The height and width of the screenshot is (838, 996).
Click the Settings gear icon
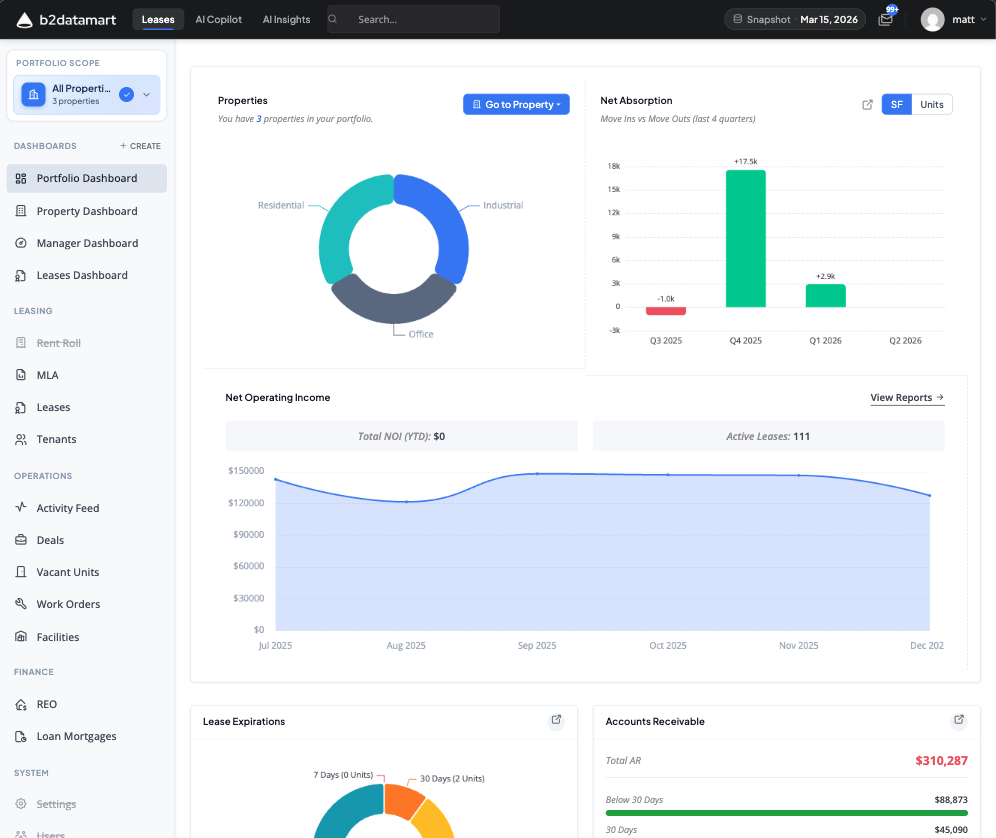(x=21, y=804)
